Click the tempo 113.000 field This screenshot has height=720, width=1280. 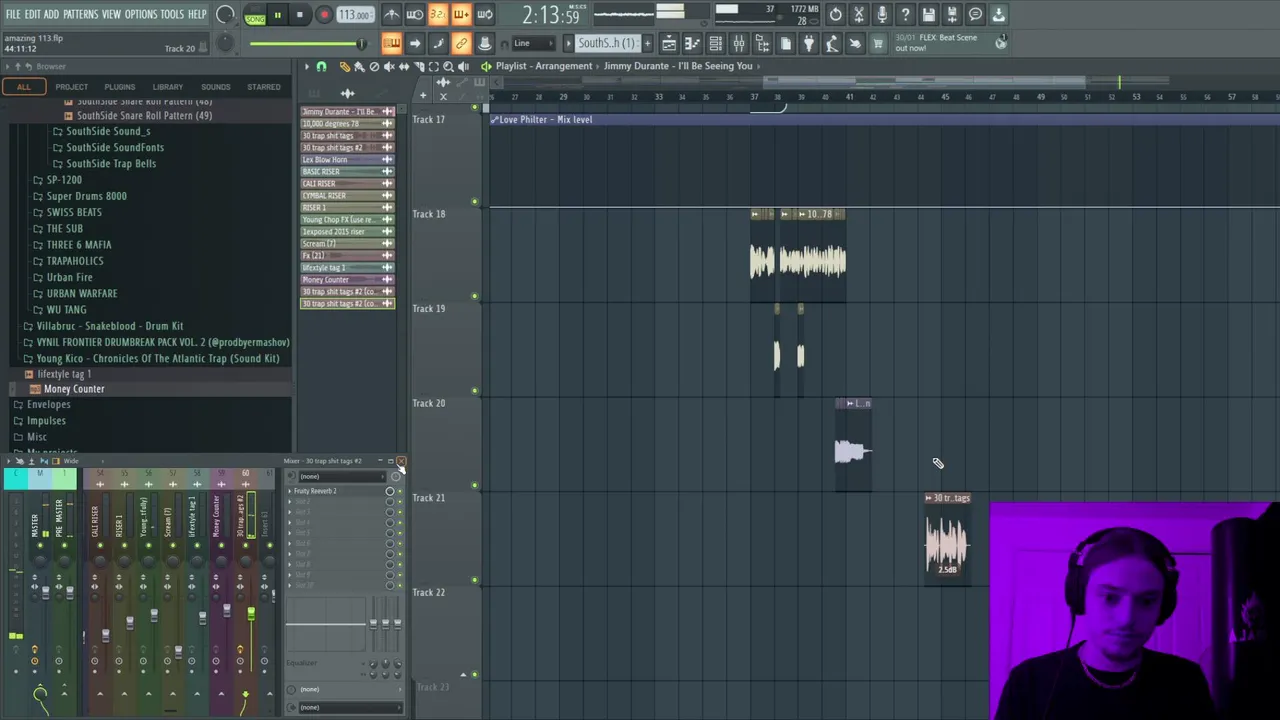point(354,15)
